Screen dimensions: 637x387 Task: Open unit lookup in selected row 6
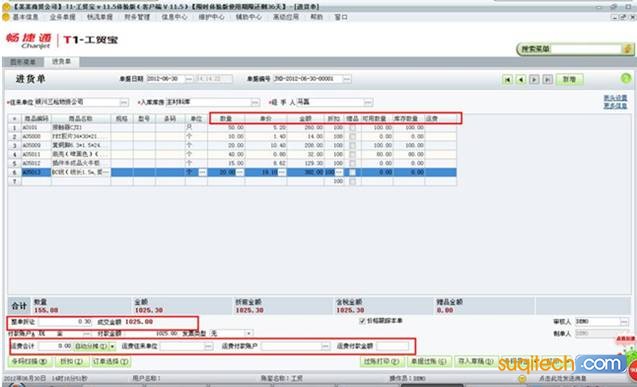tap(202, 172)
